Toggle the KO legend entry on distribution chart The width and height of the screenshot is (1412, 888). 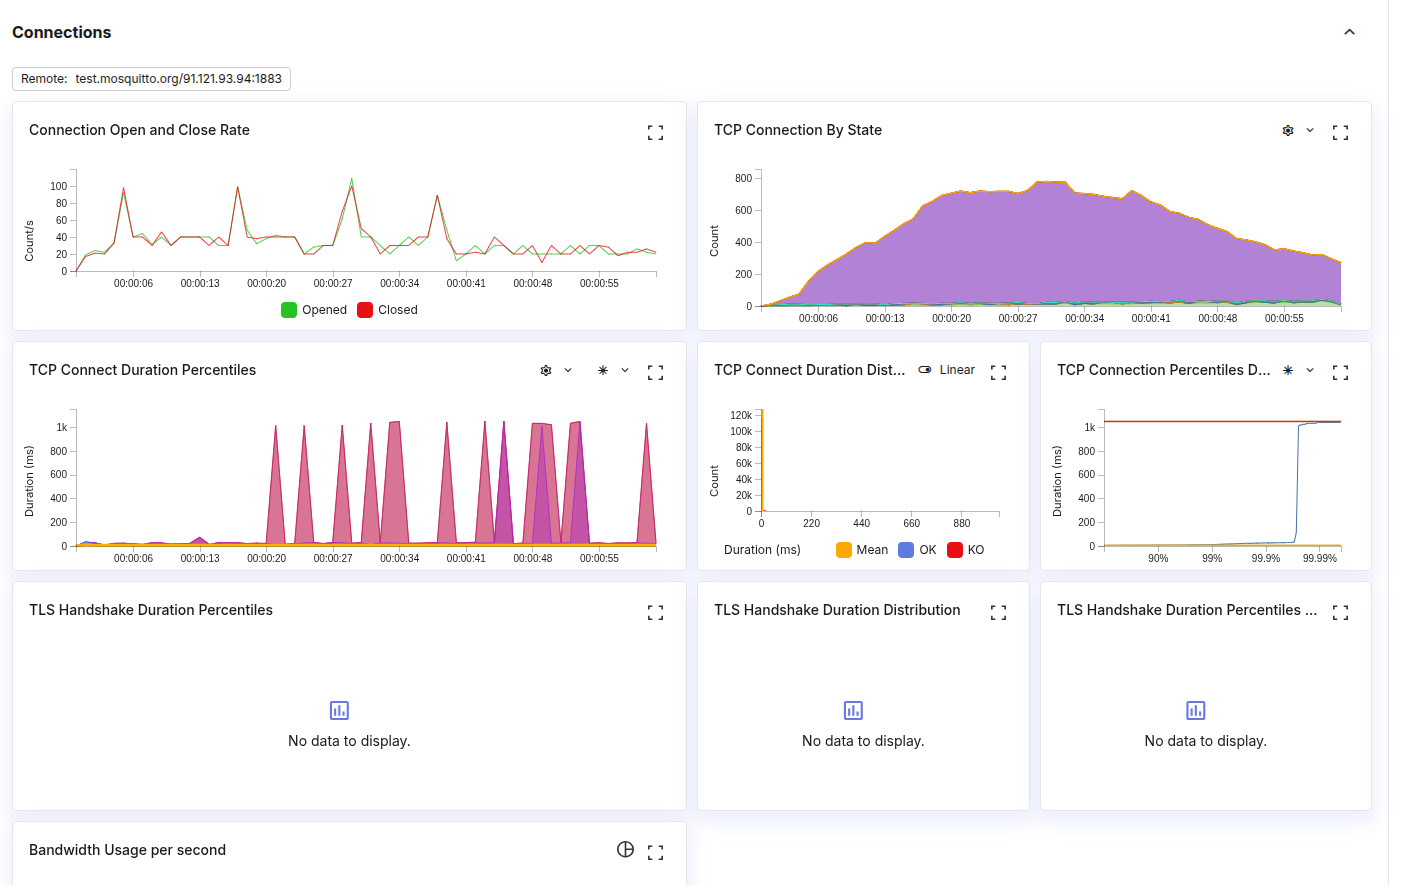[x=966, y=550]
